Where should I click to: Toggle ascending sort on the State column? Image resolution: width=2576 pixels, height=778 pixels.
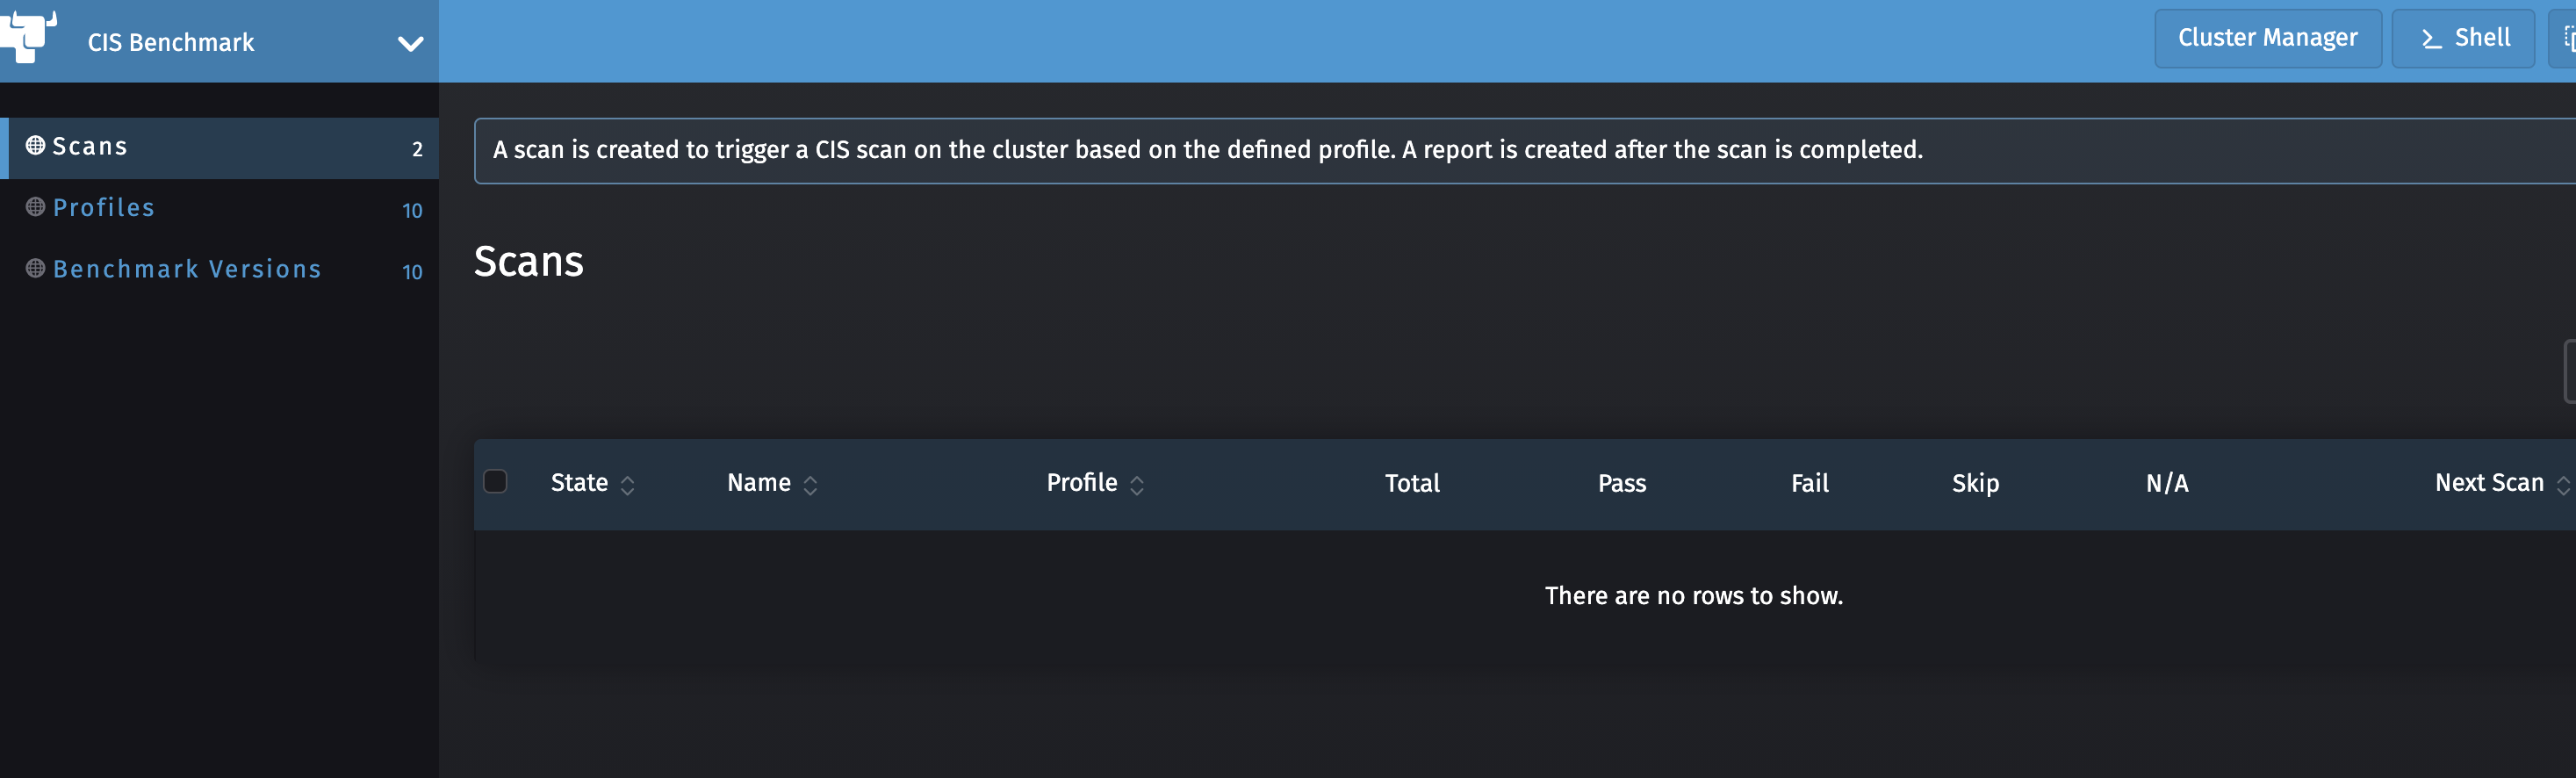[x=627, y=483]
